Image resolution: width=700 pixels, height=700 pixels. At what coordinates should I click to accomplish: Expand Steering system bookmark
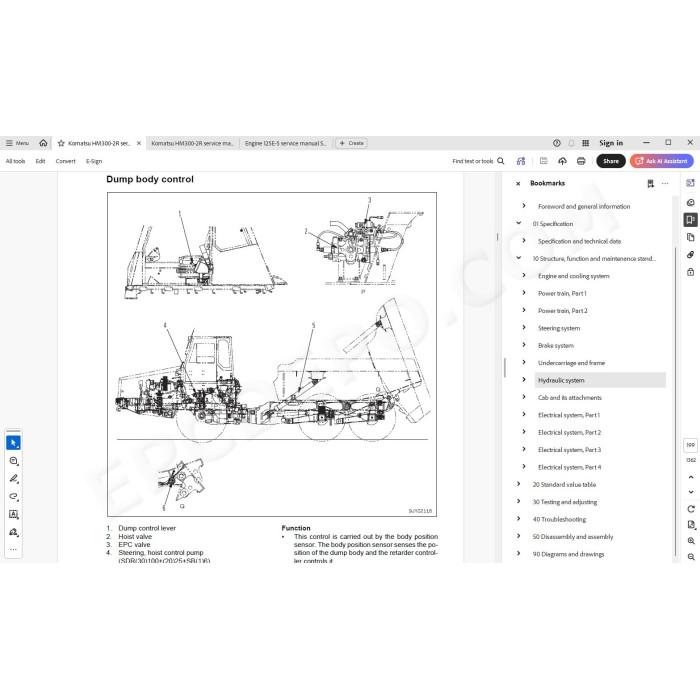pos(524,328)
